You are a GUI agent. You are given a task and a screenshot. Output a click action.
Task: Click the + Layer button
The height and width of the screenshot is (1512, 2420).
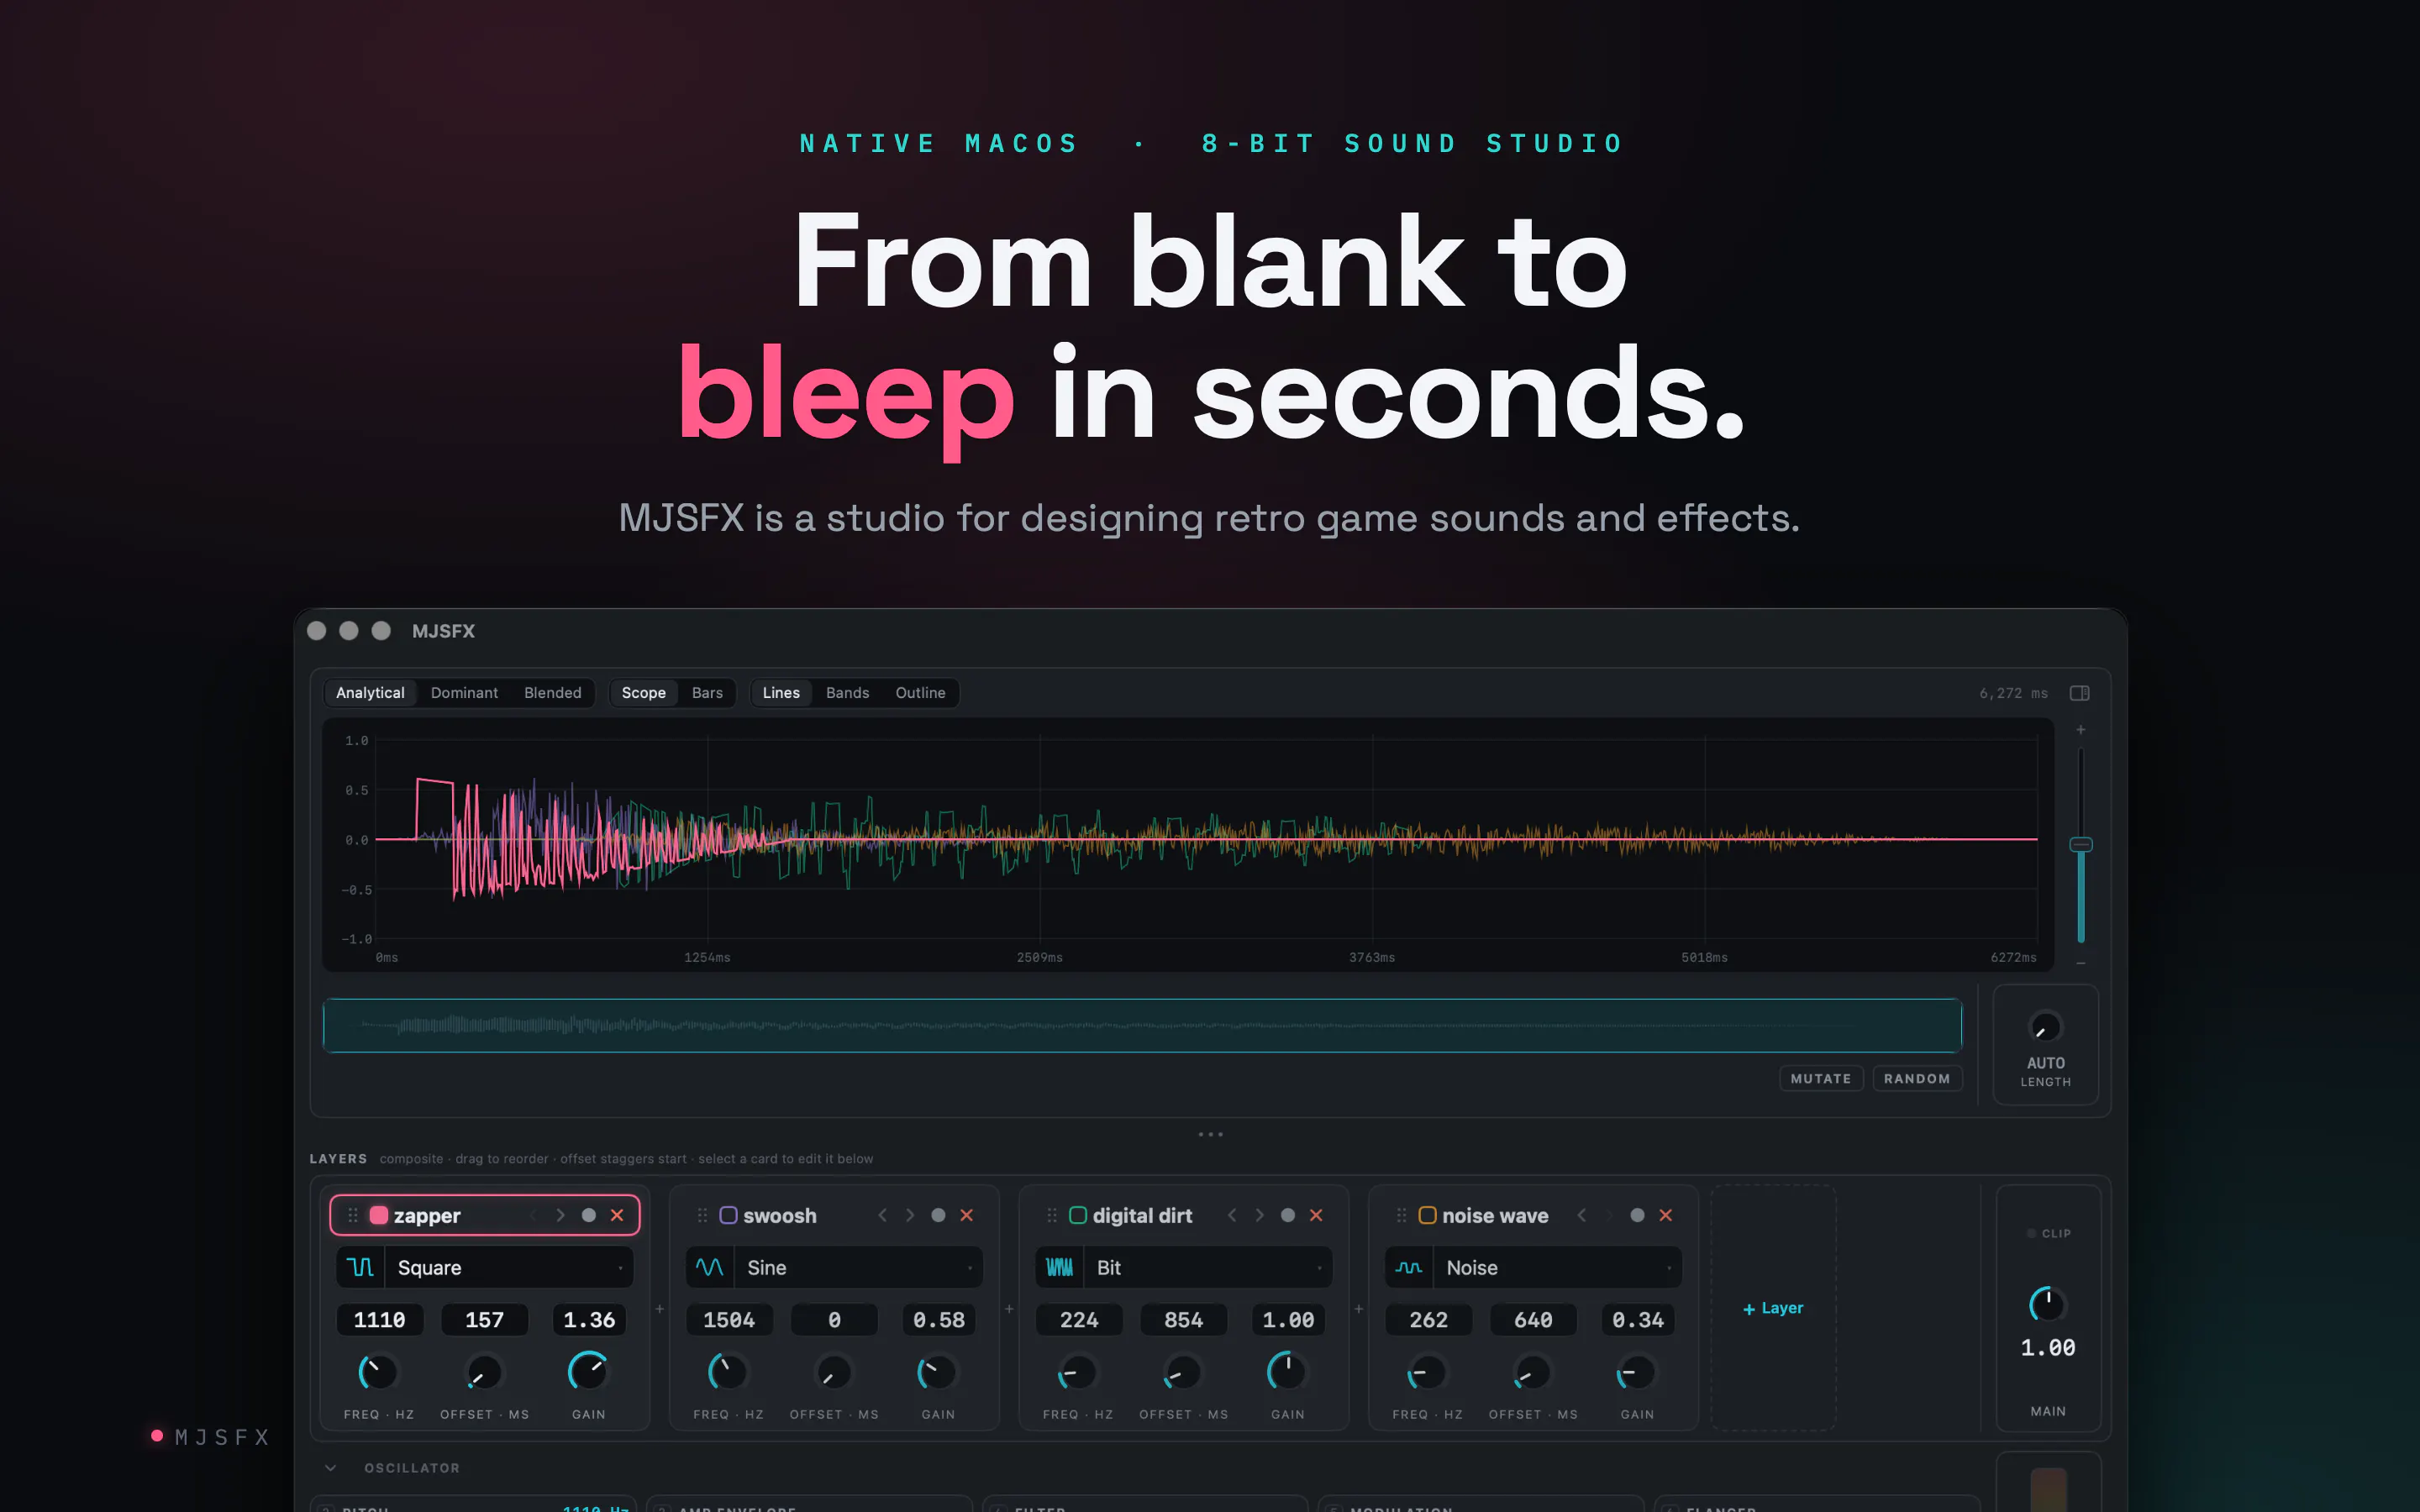[x=1773, y=1308]
